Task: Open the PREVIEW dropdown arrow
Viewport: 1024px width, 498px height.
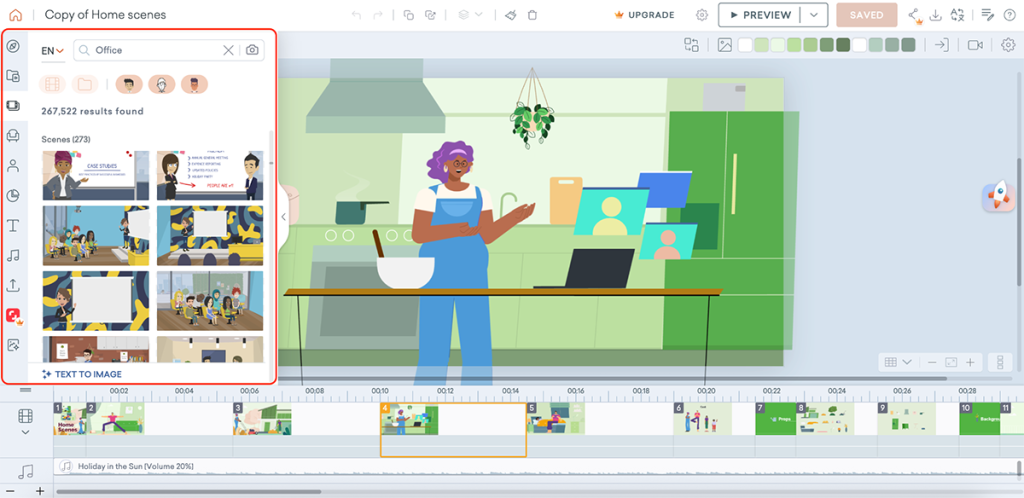Action: click(x=814, y=14)
